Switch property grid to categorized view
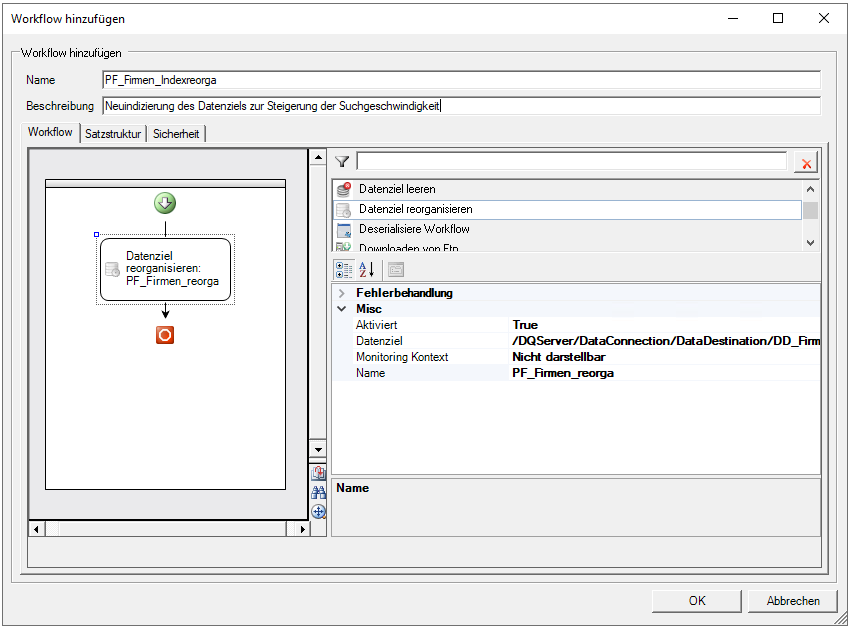851x630 pixels. coord(344,270)
